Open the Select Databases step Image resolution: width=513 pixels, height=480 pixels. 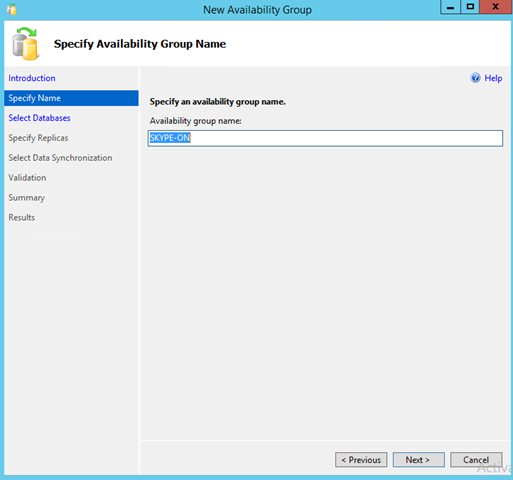(39, 118)
